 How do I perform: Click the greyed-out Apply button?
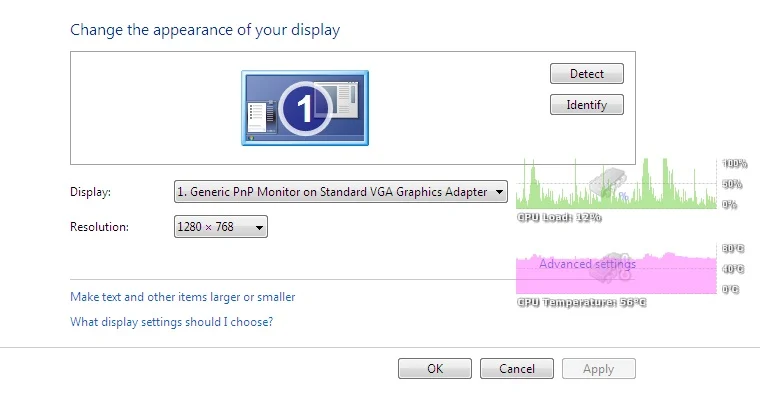point(599,369)
